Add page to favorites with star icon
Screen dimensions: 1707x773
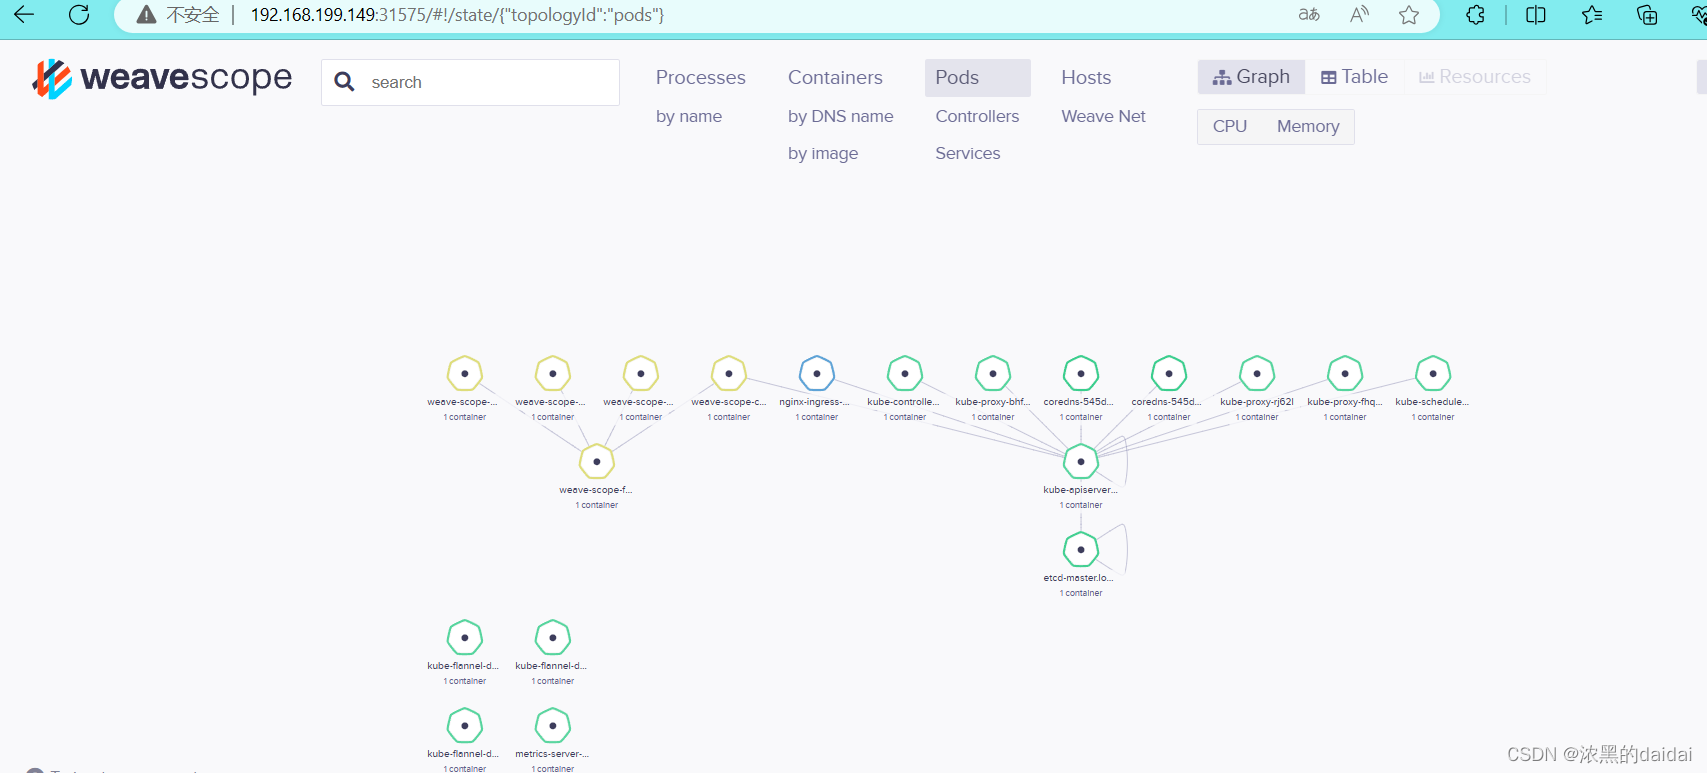coord(1409,15)
